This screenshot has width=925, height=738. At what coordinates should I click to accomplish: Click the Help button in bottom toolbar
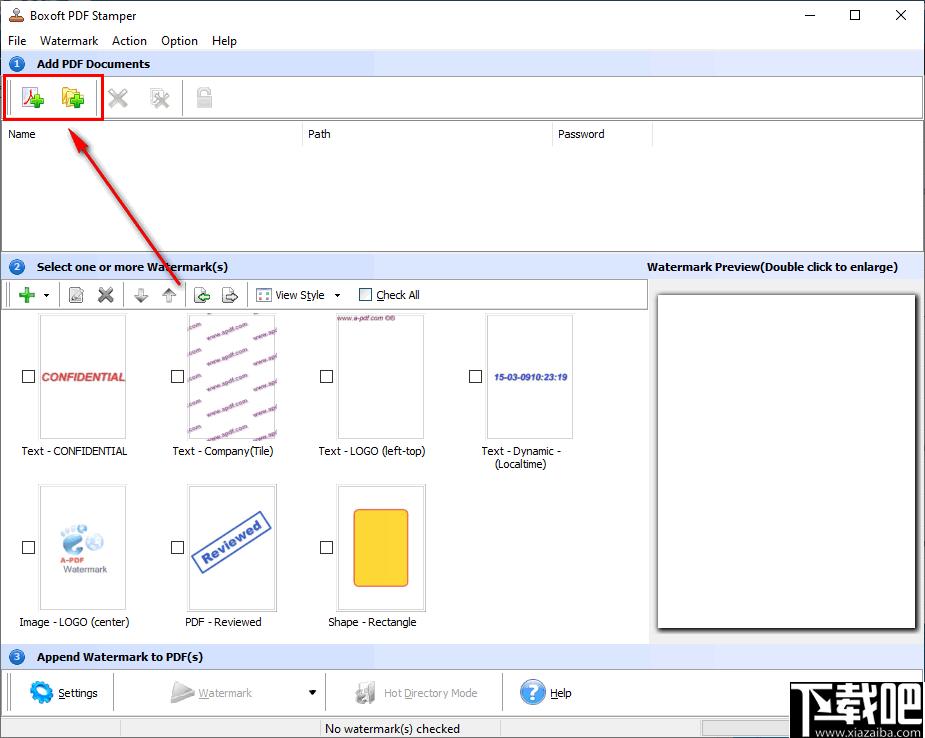point(546,693)
